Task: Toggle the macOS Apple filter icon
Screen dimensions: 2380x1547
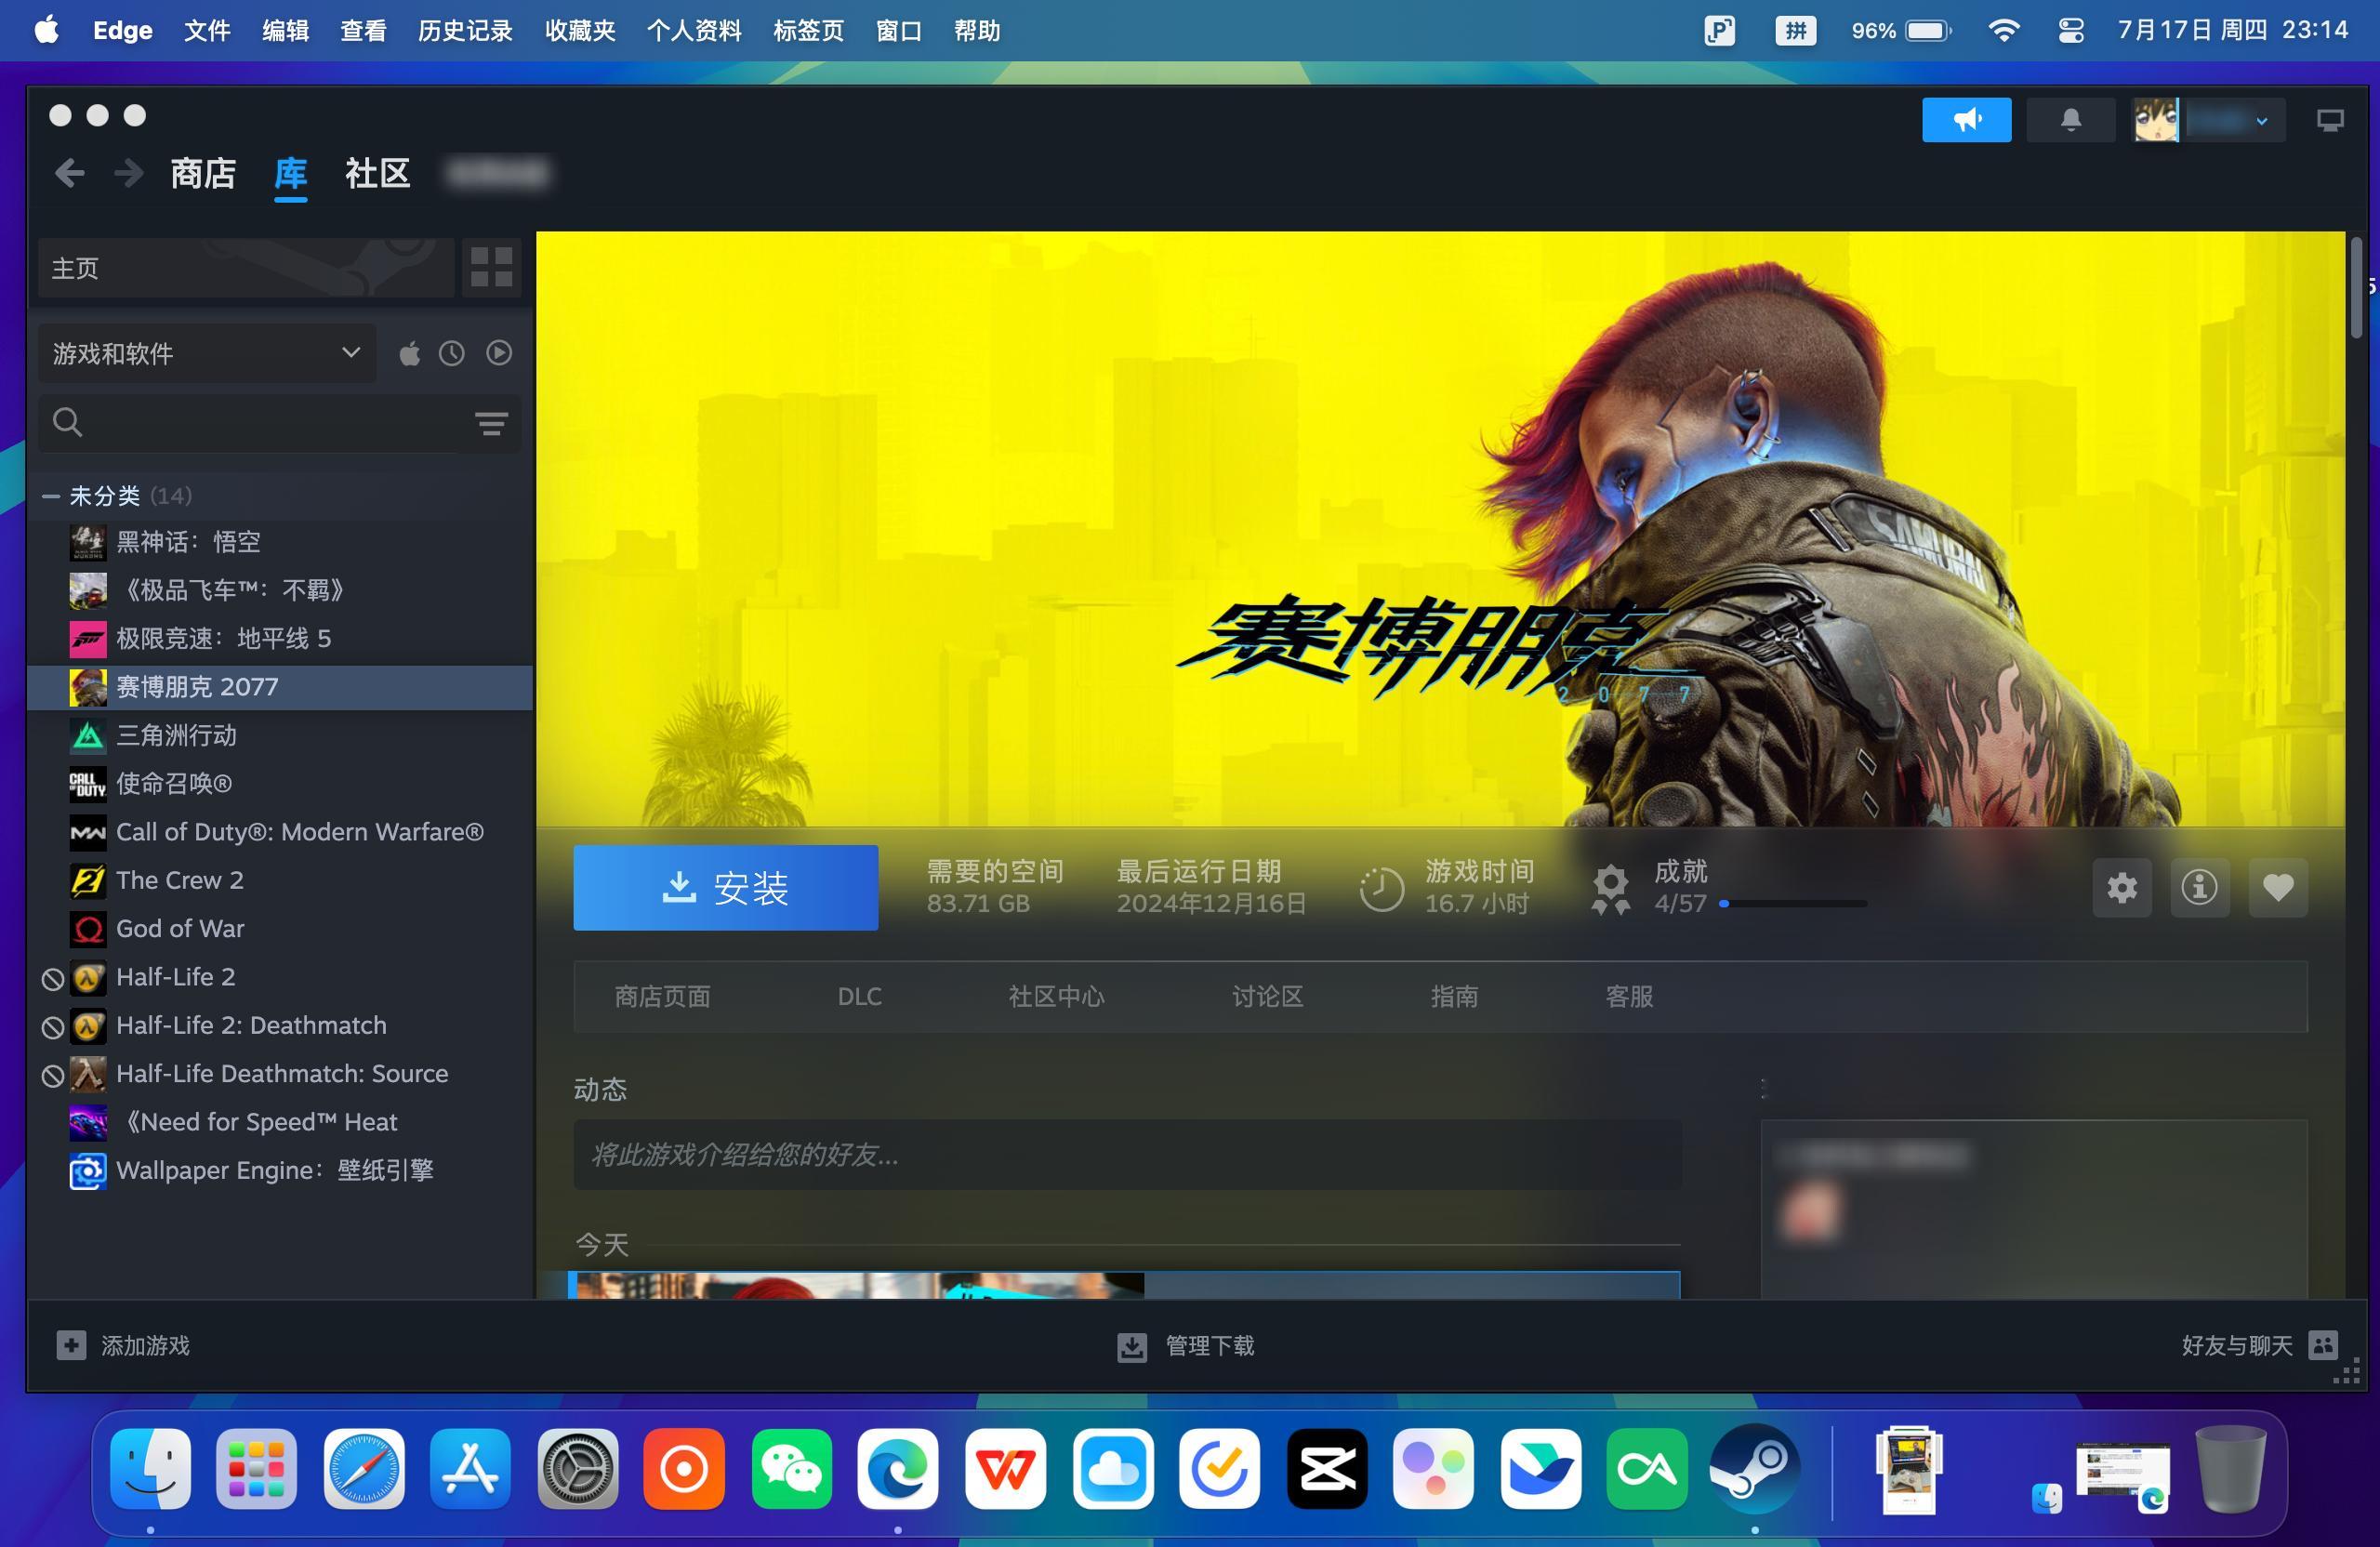Action: (x=410, y=353)
